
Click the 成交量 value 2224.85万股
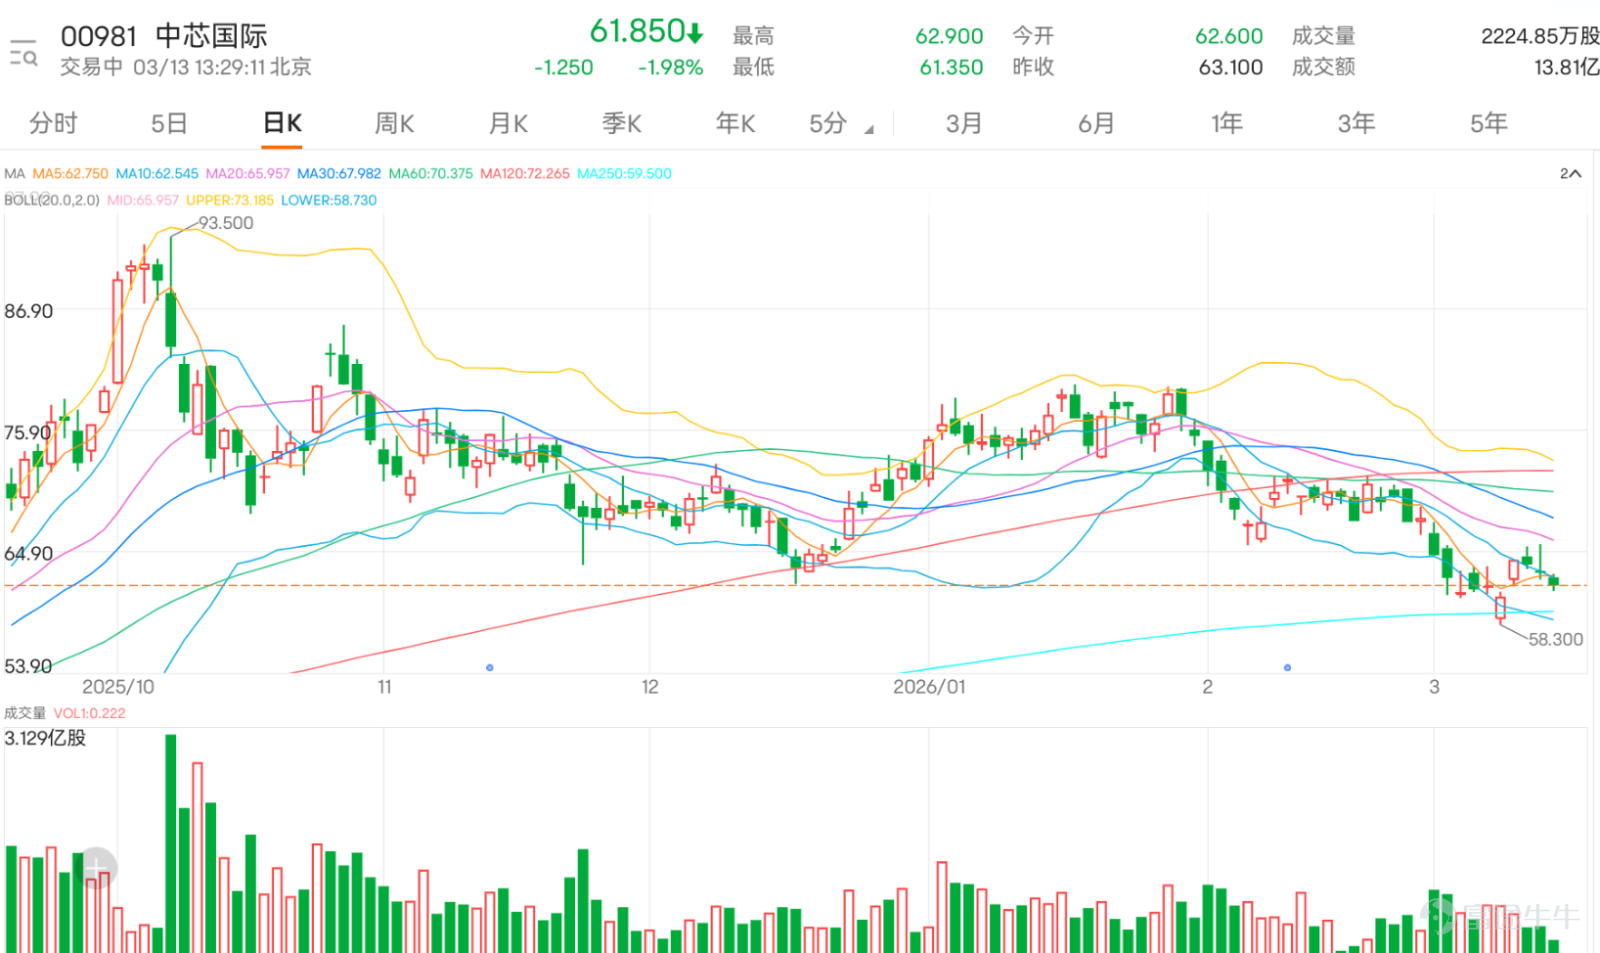(x=1540, y=36)
